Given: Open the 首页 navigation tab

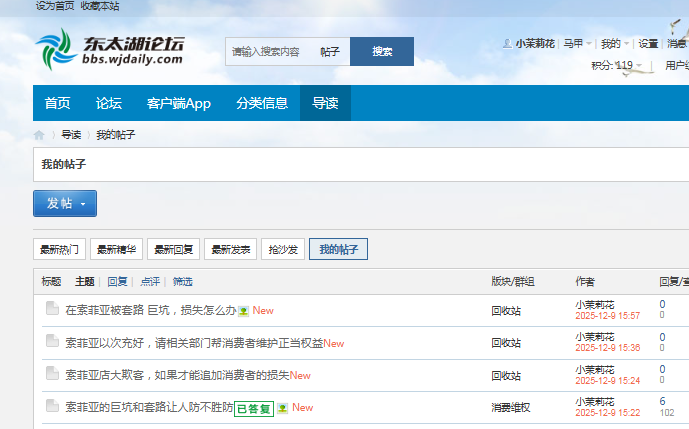Looking at the screenshot, I should (x=58, y=103).
